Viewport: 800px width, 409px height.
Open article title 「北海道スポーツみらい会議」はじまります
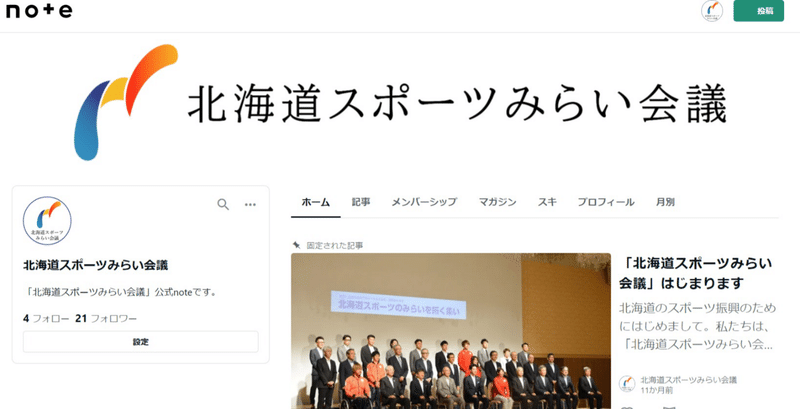tap(695, 273)
